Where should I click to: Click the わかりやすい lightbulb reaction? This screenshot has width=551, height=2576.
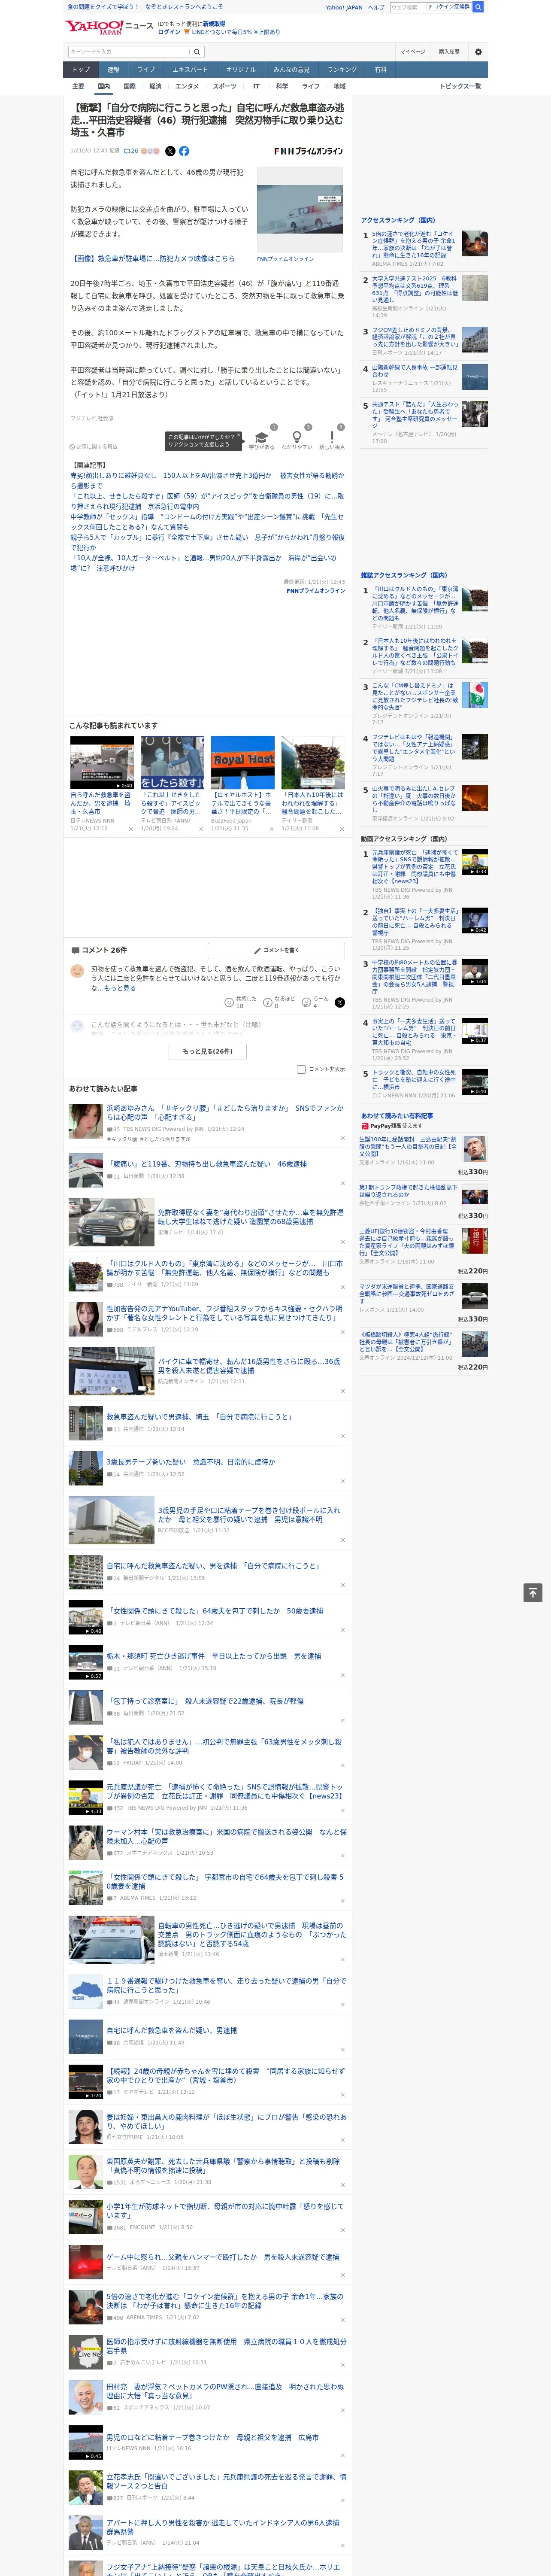tap(296, 440)
